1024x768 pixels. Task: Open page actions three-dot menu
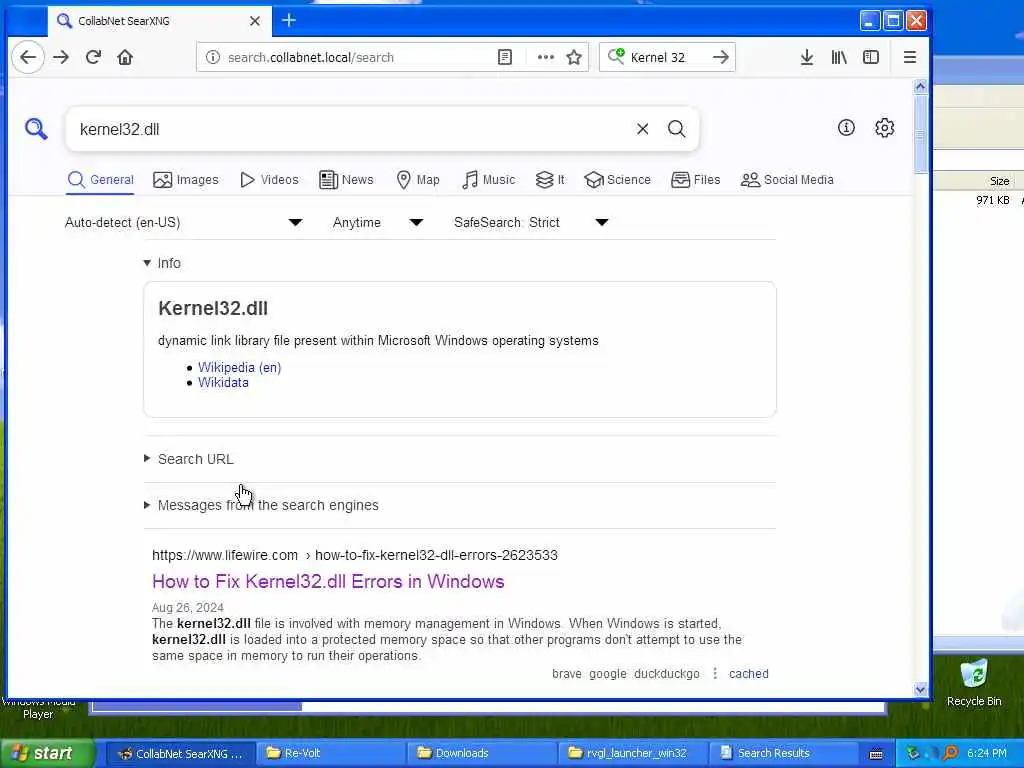click(546, 57)
